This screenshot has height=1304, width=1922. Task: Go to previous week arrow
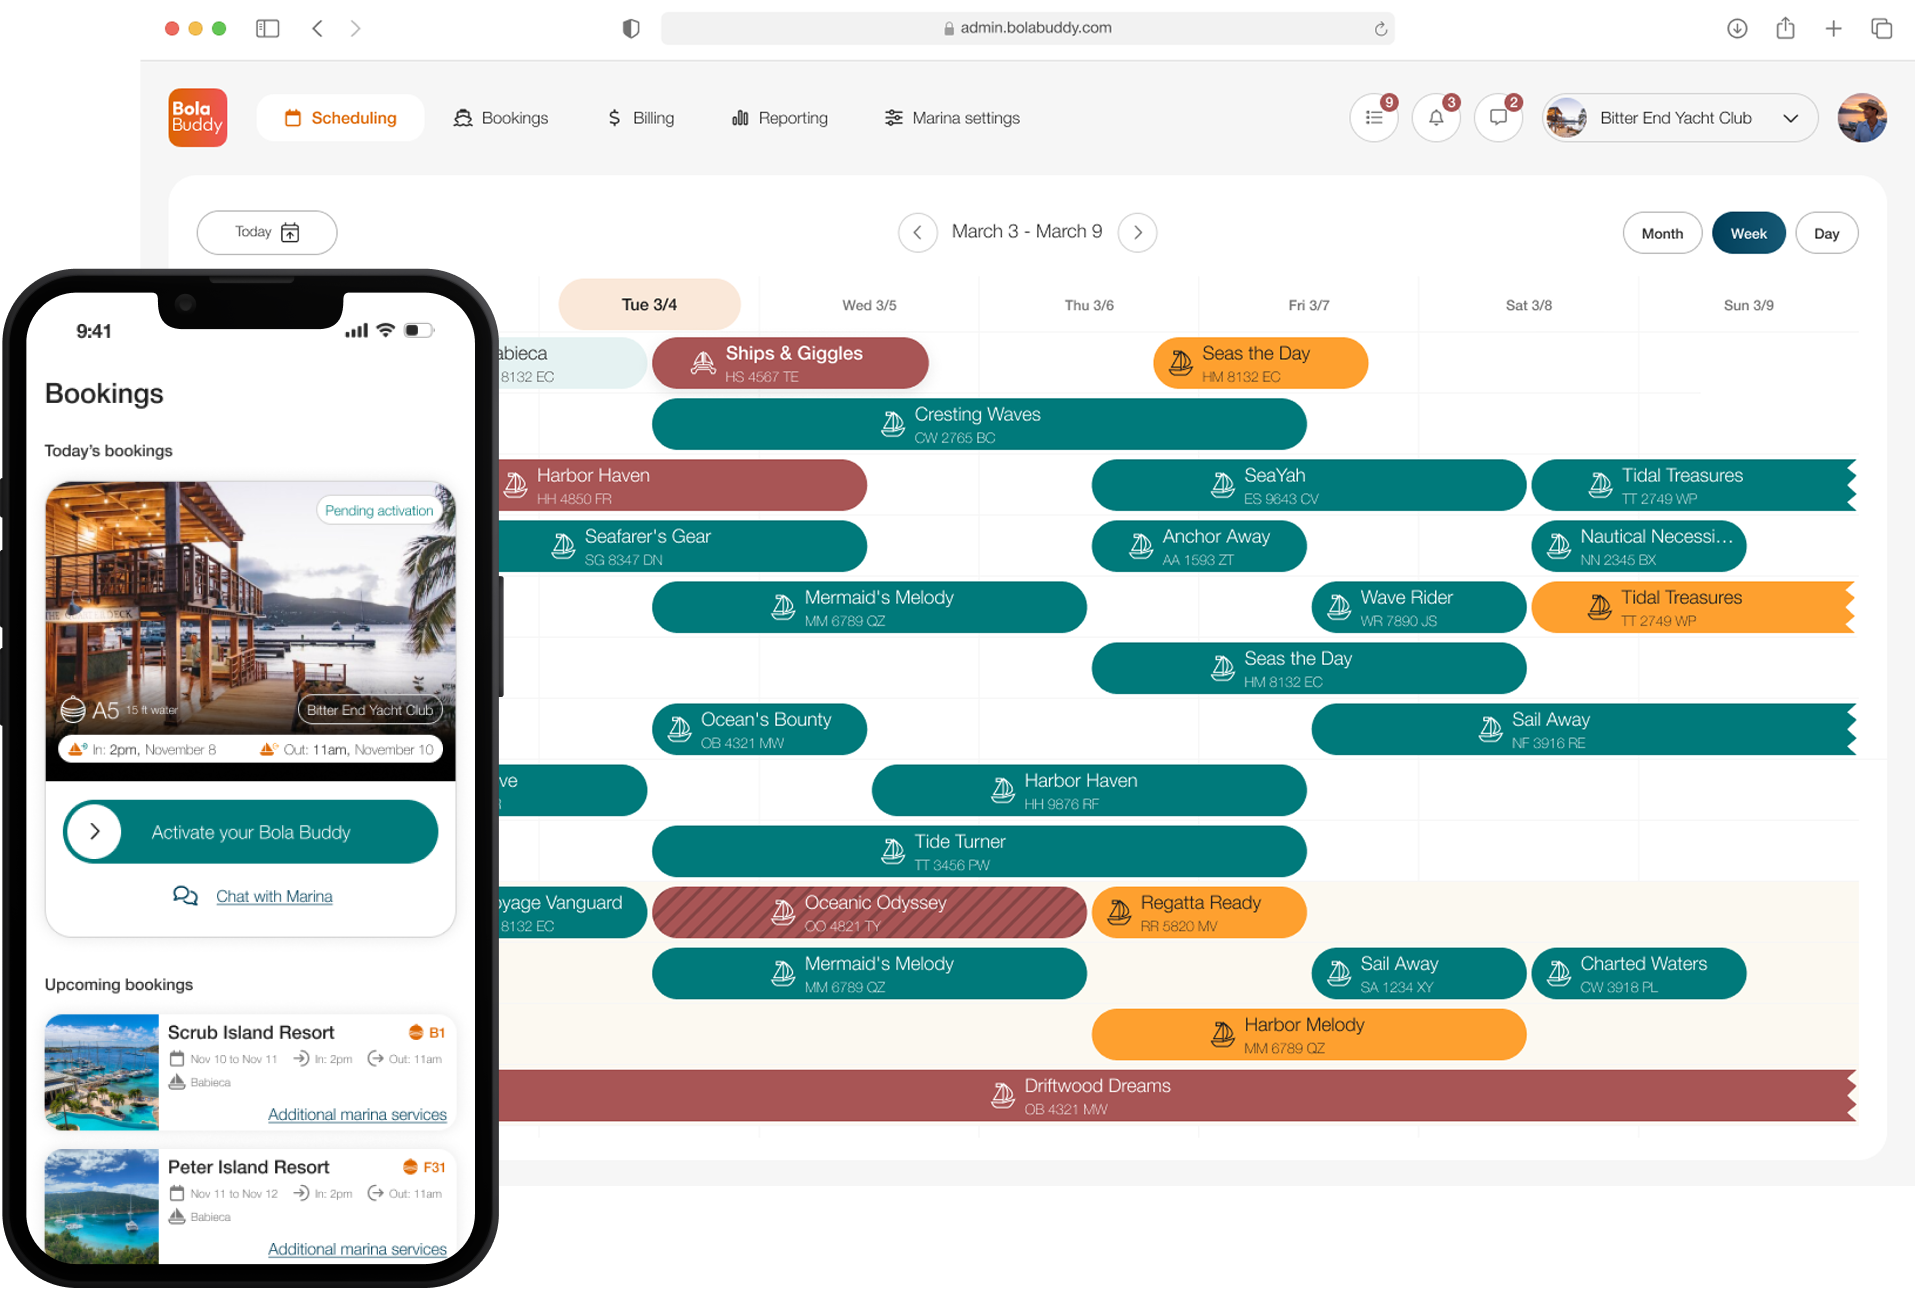[x=917, y=232]
